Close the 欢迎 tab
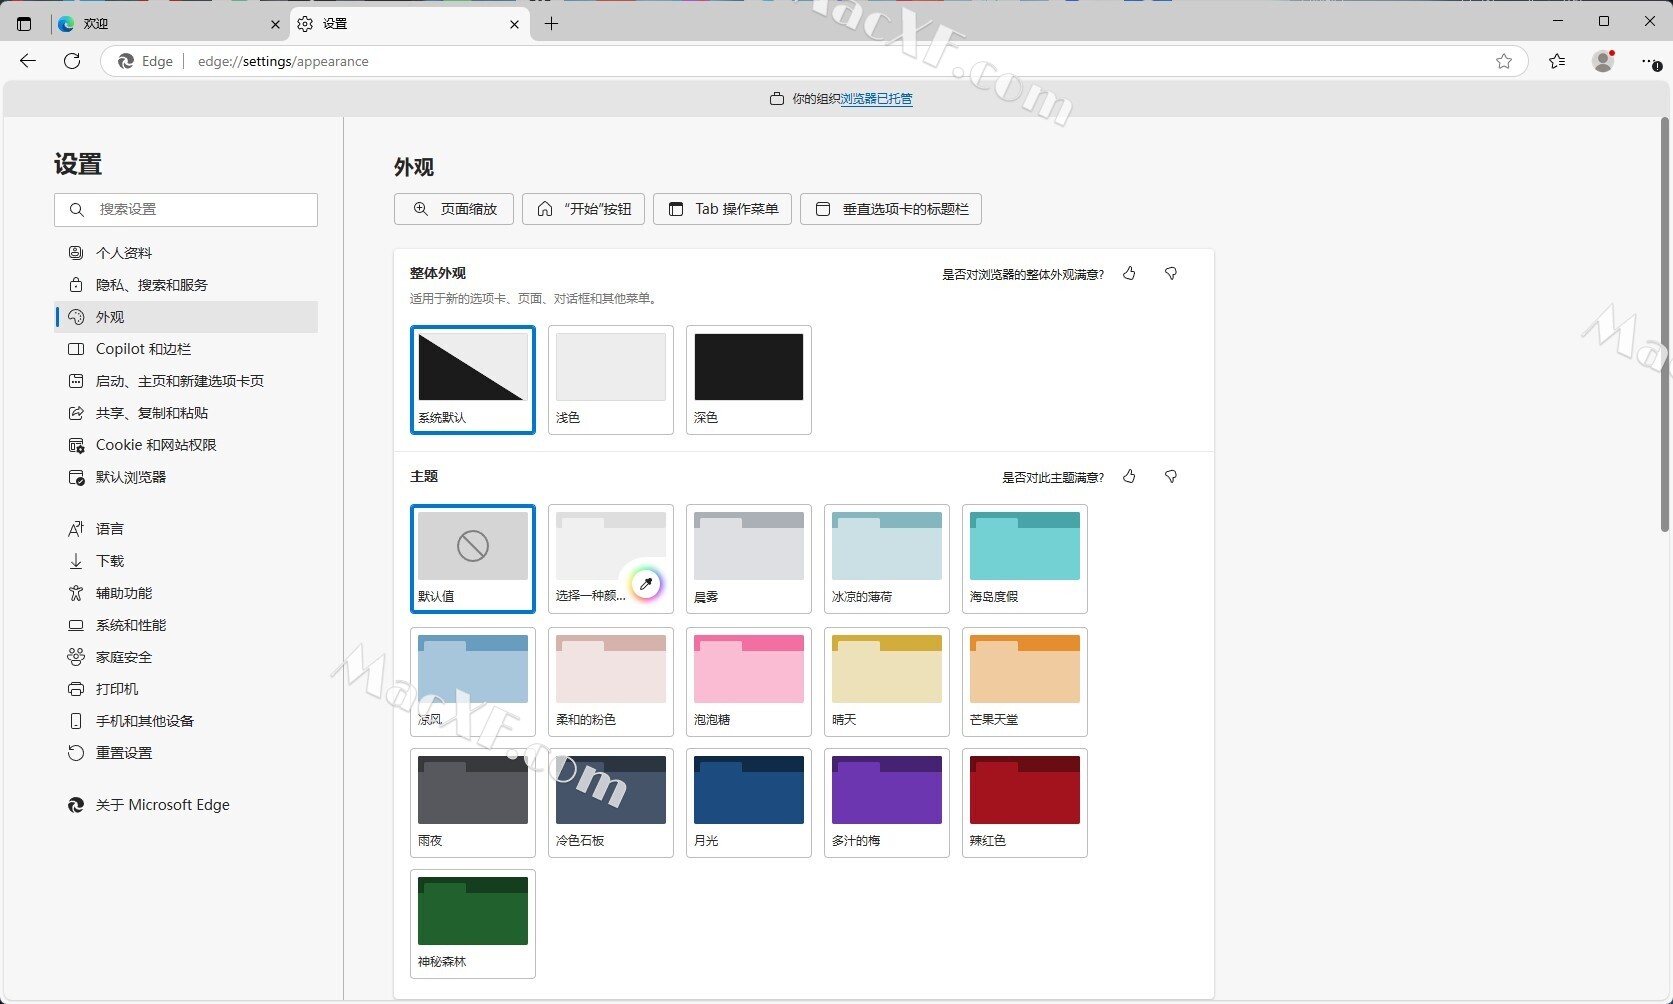This screenshot has width=1673, height=1004. [275, 24]
